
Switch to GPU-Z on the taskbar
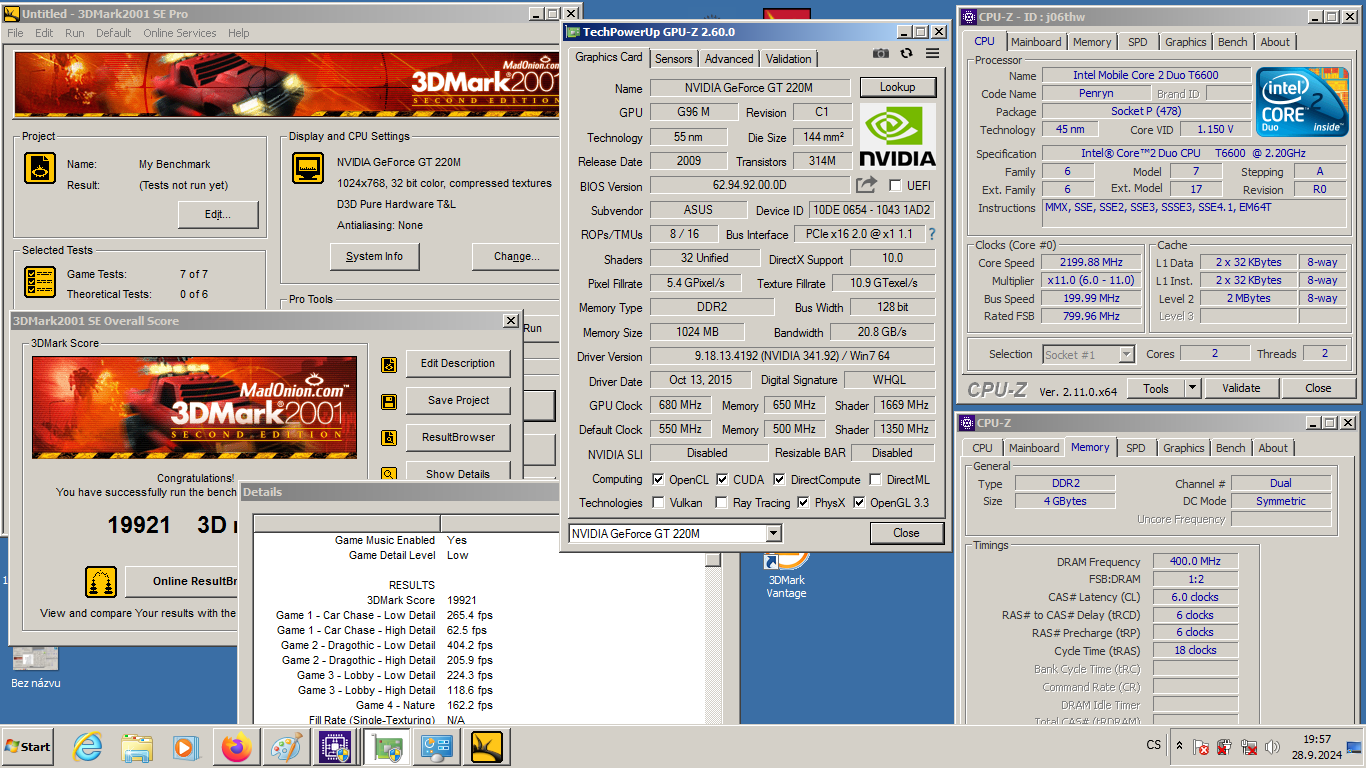pos(386,747)
